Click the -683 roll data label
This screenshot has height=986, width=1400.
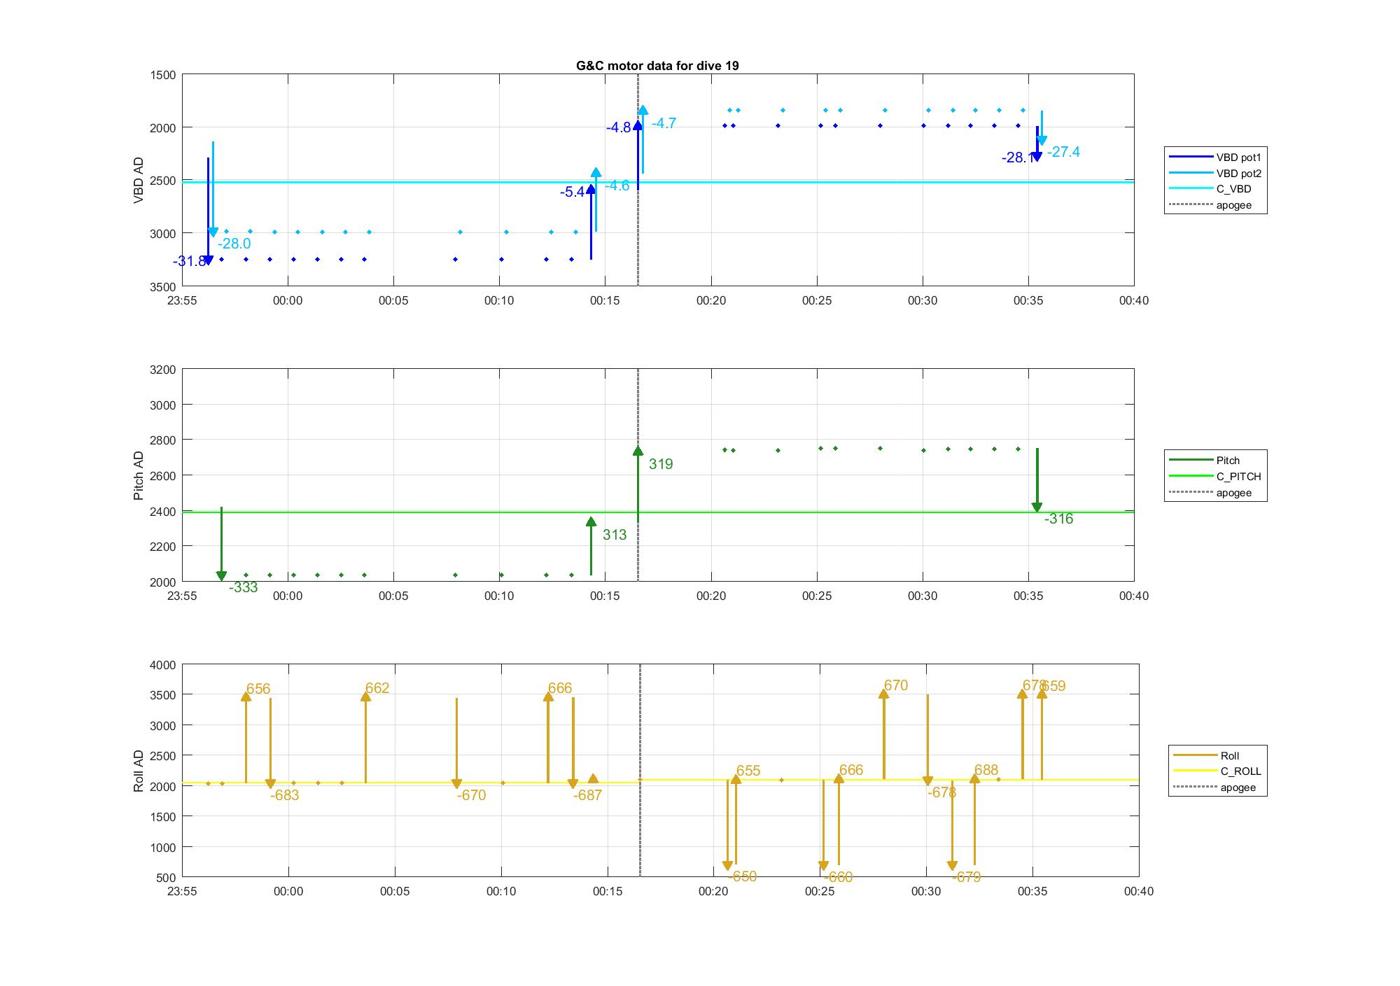(x=285, y=795)
